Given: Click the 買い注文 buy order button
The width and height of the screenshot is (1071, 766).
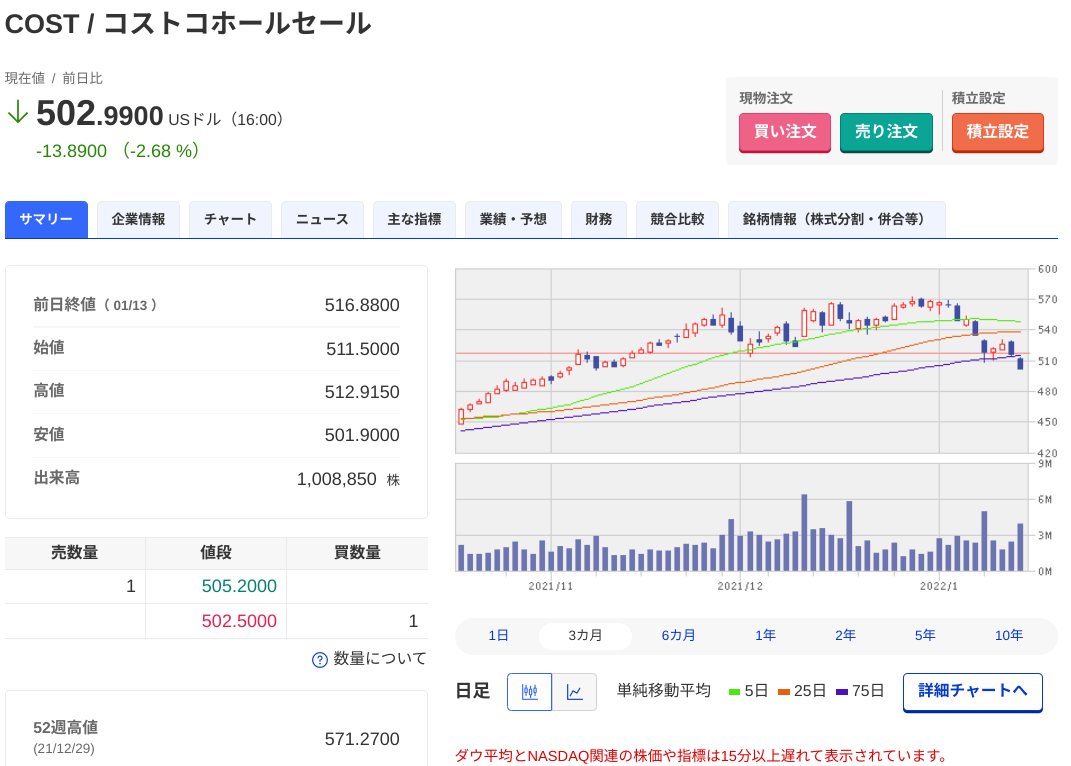Looking at the screenshot, I should point(785,132).
